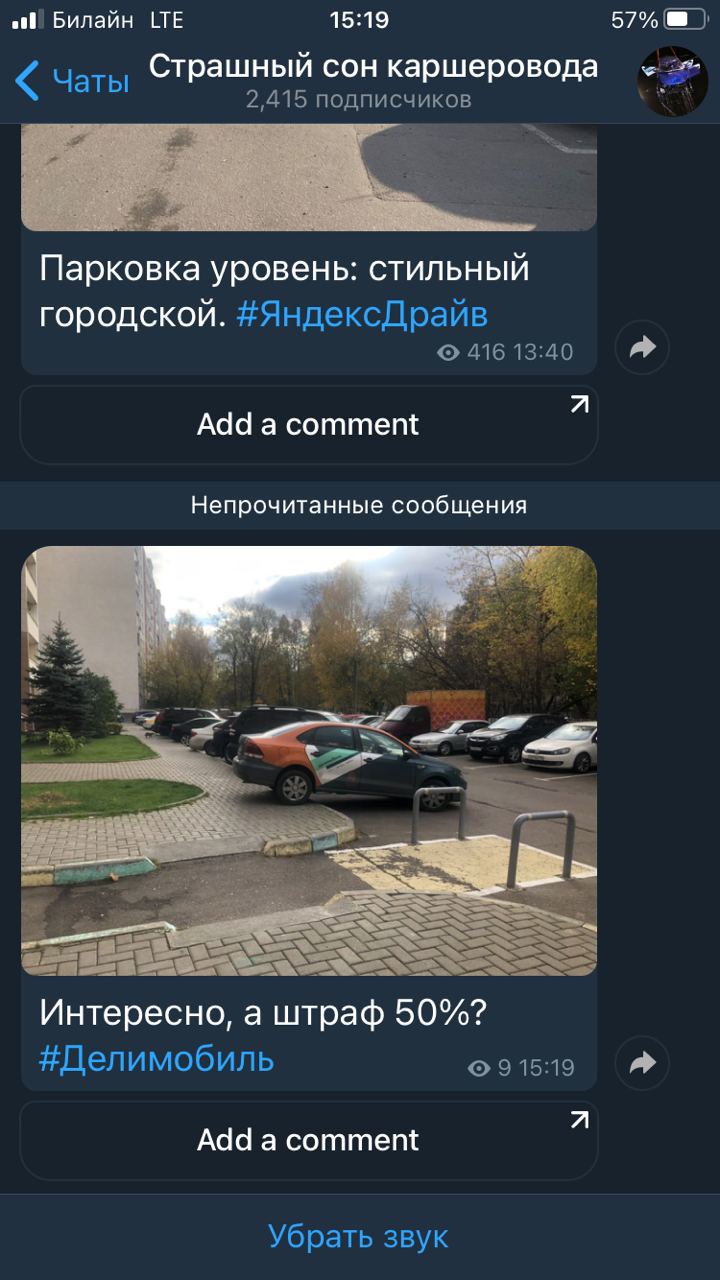
Task: Tap the battery indicator in status bar
Action: point(685,20)
